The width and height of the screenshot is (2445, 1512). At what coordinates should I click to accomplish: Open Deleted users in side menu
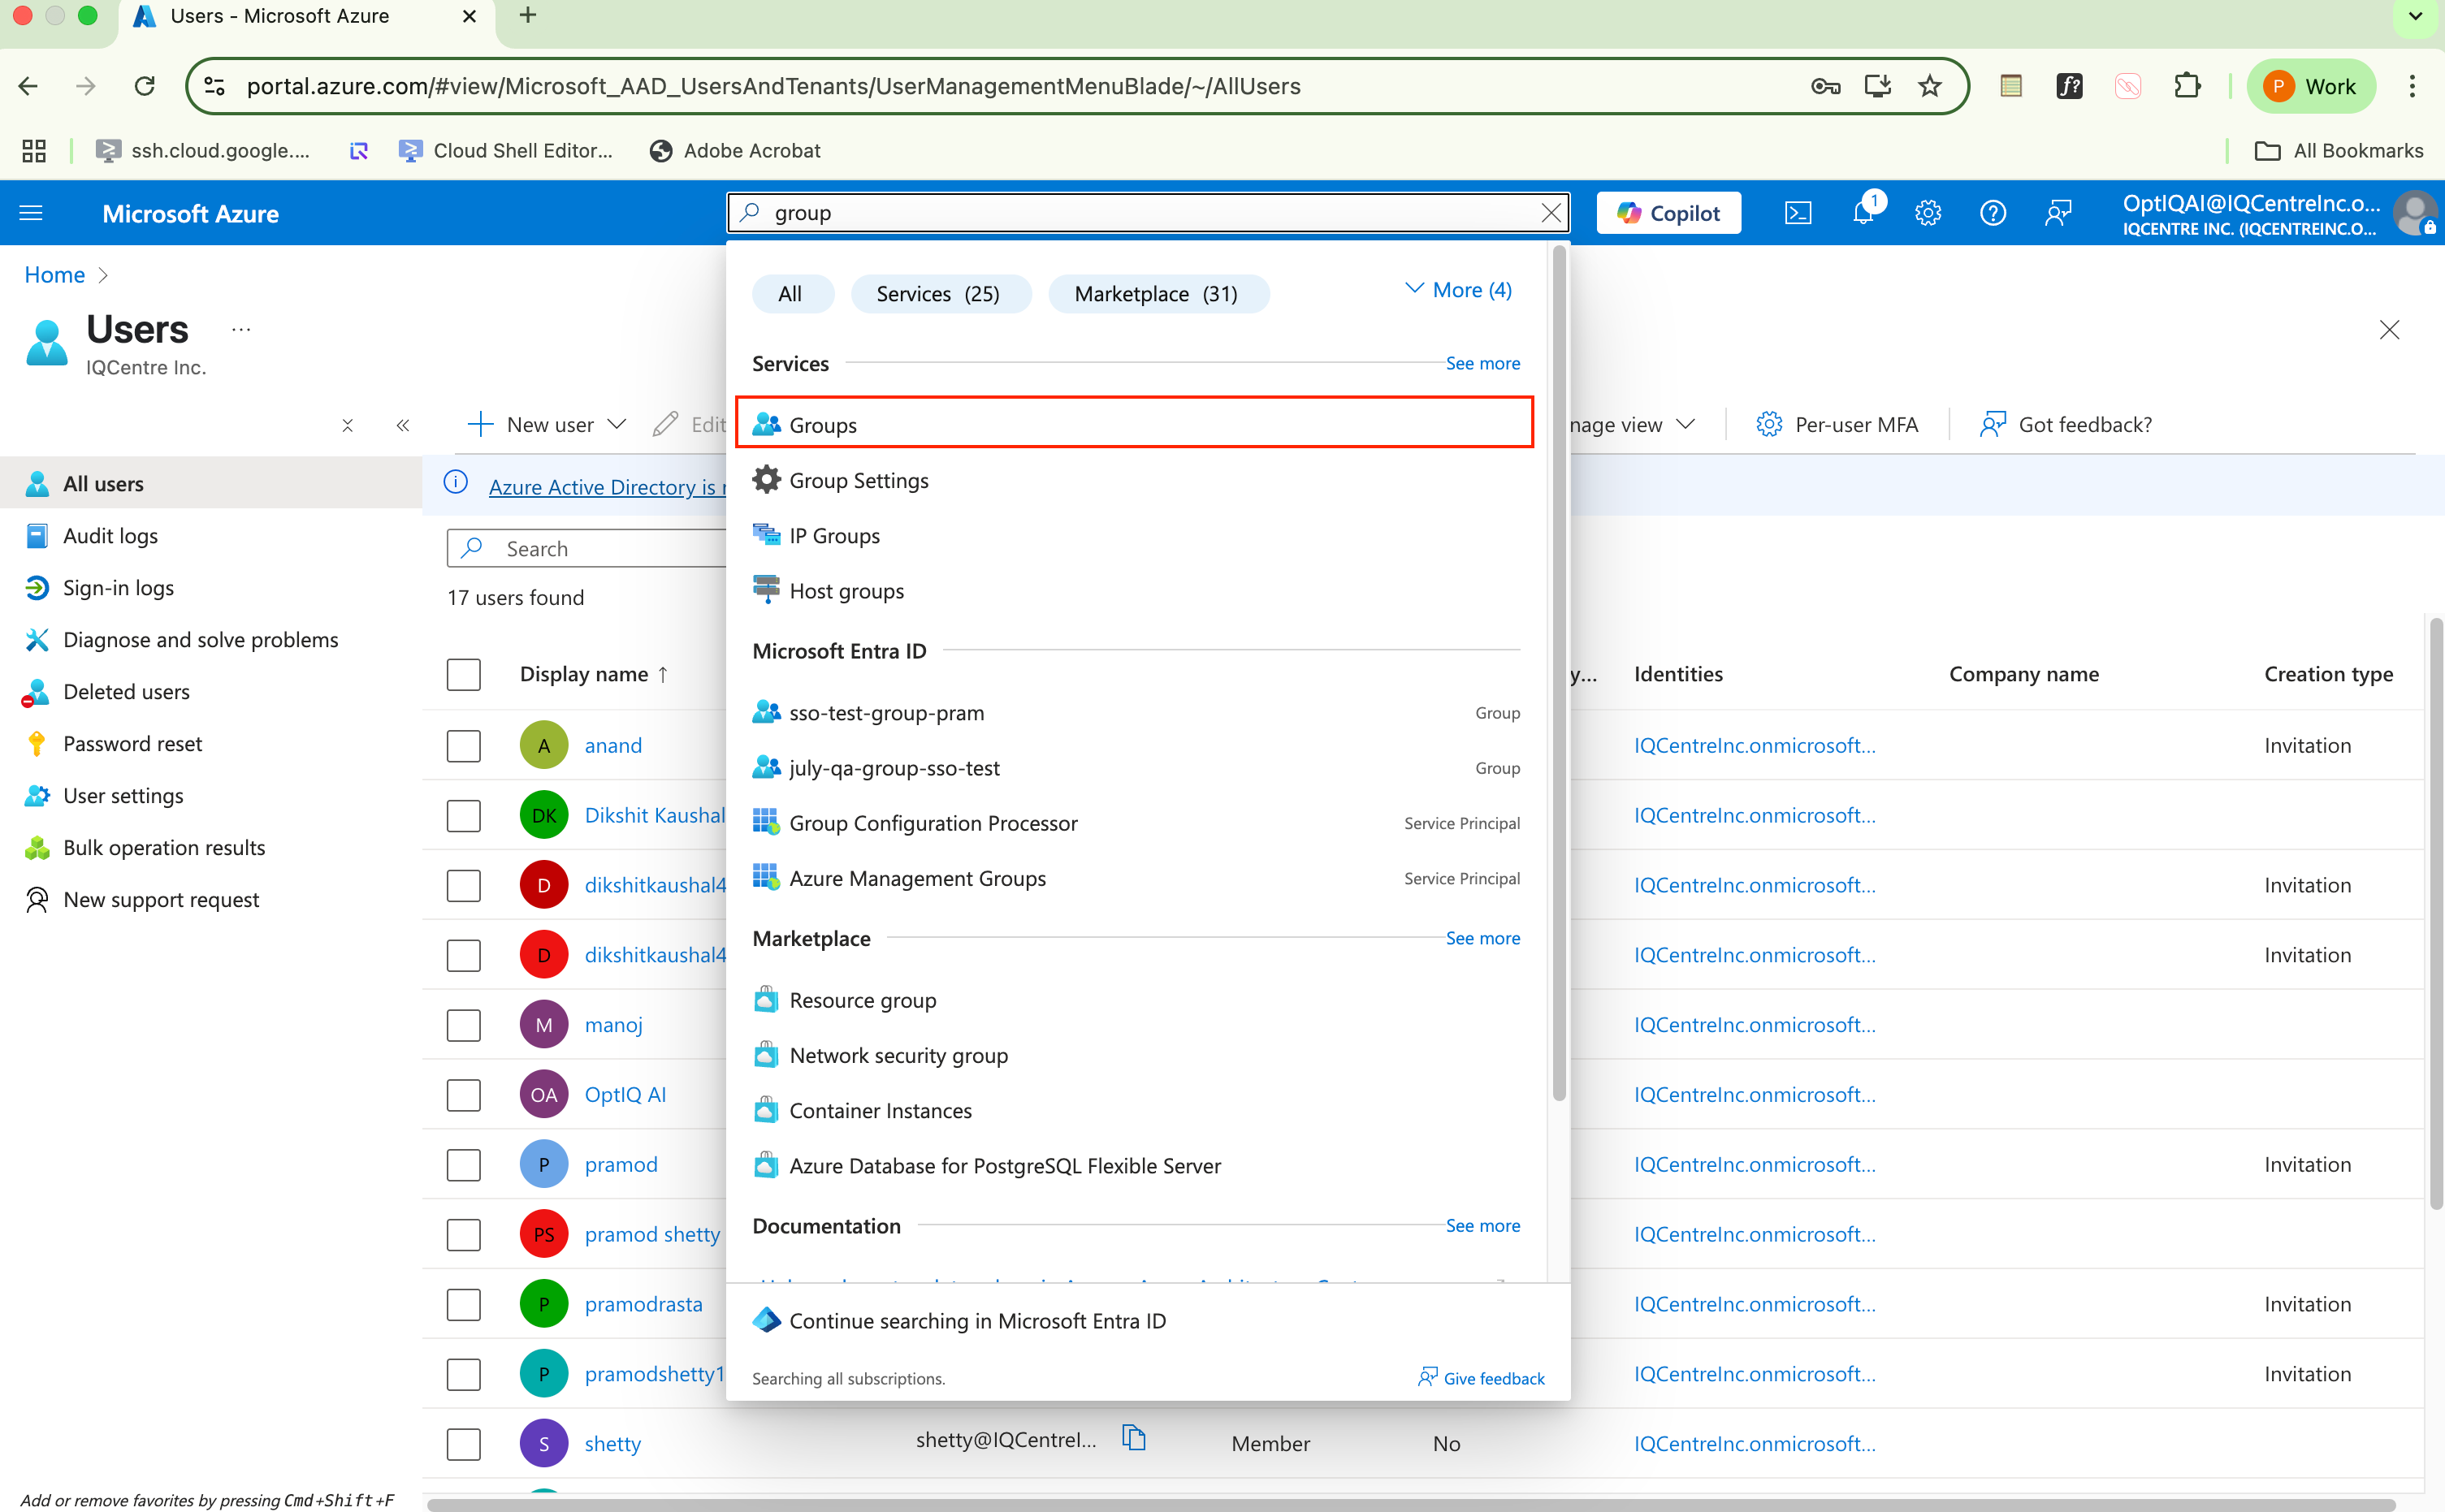click(126, 692)
